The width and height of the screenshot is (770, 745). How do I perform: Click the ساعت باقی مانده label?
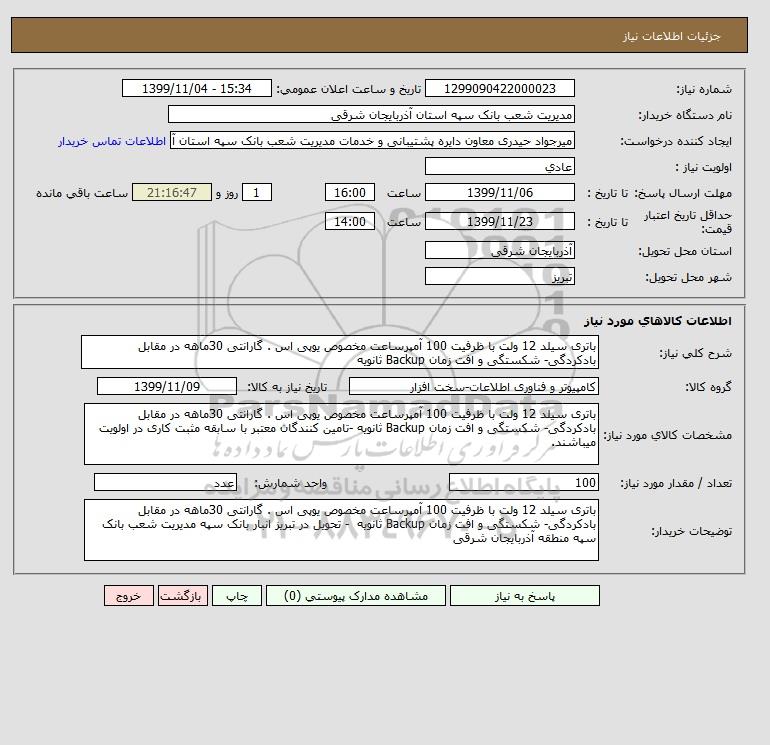tap(82, 193)
